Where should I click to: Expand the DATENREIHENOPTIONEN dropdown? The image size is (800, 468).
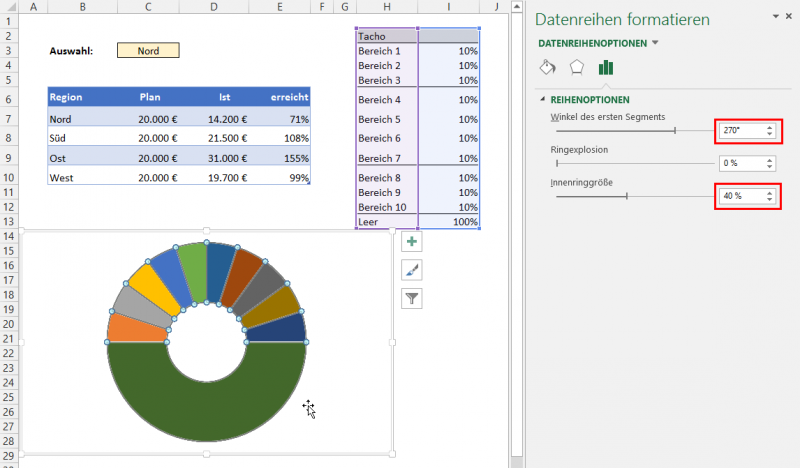coord(655,43)
